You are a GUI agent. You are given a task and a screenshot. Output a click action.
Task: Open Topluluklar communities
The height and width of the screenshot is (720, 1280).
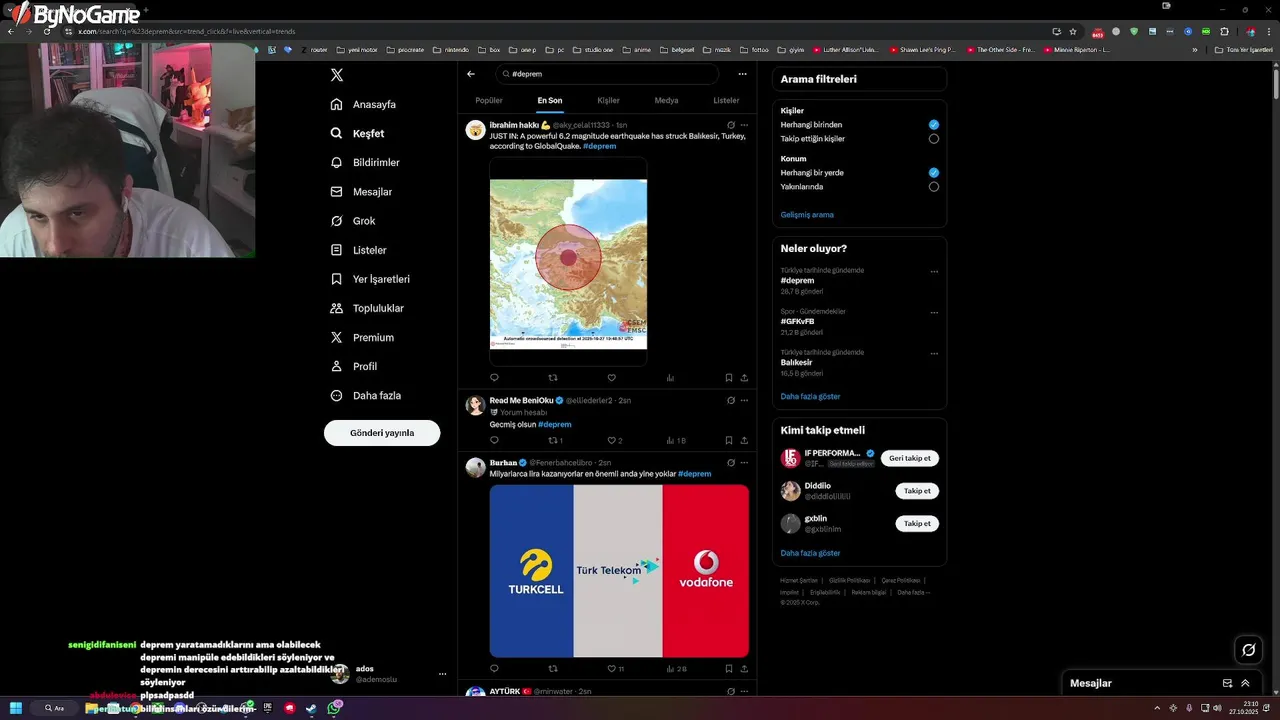367,308
